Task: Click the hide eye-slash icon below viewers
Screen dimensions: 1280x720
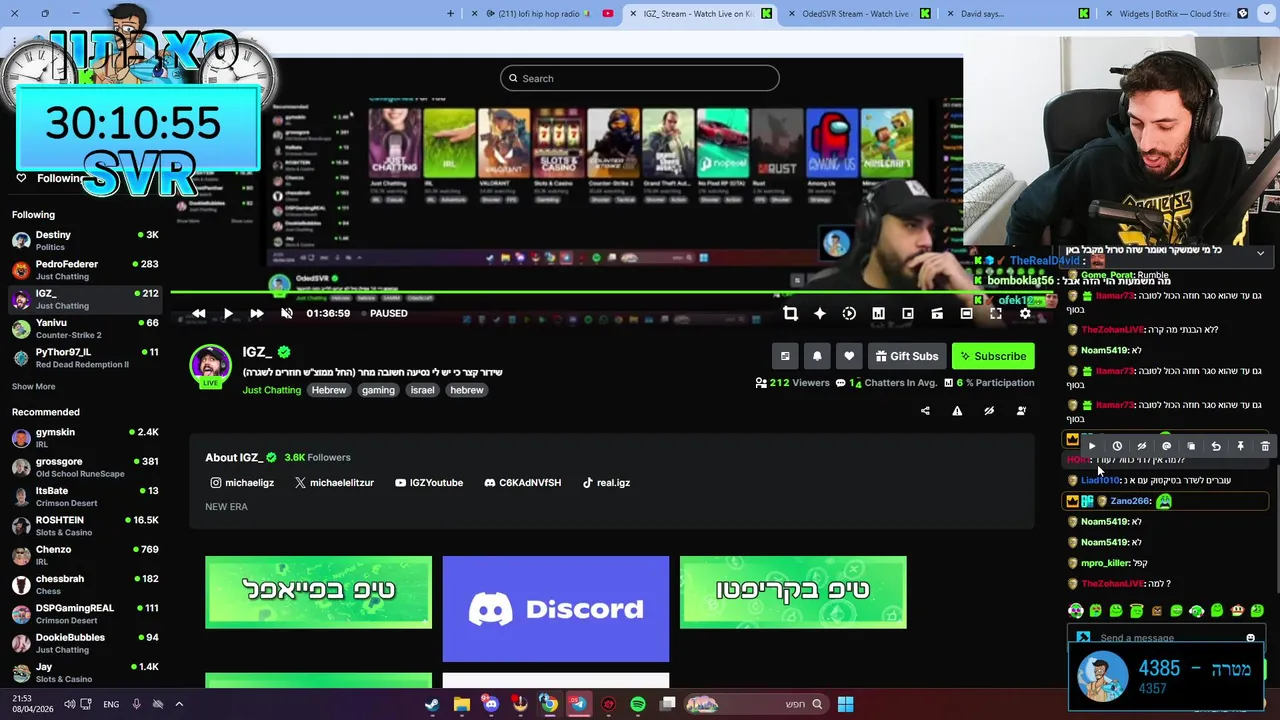Action: (x=989, y=411)
